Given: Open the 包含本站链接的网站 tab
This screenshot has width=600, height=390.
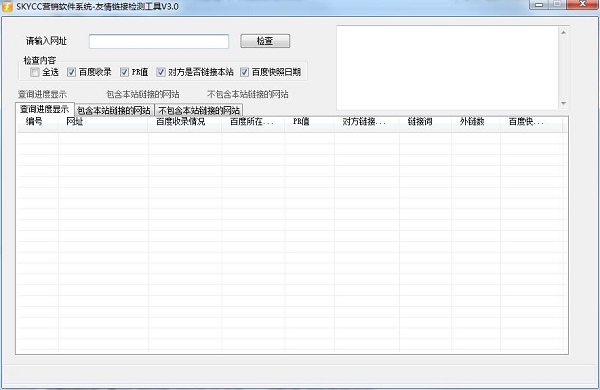Looking at the screenshot, I should [114, 111].
